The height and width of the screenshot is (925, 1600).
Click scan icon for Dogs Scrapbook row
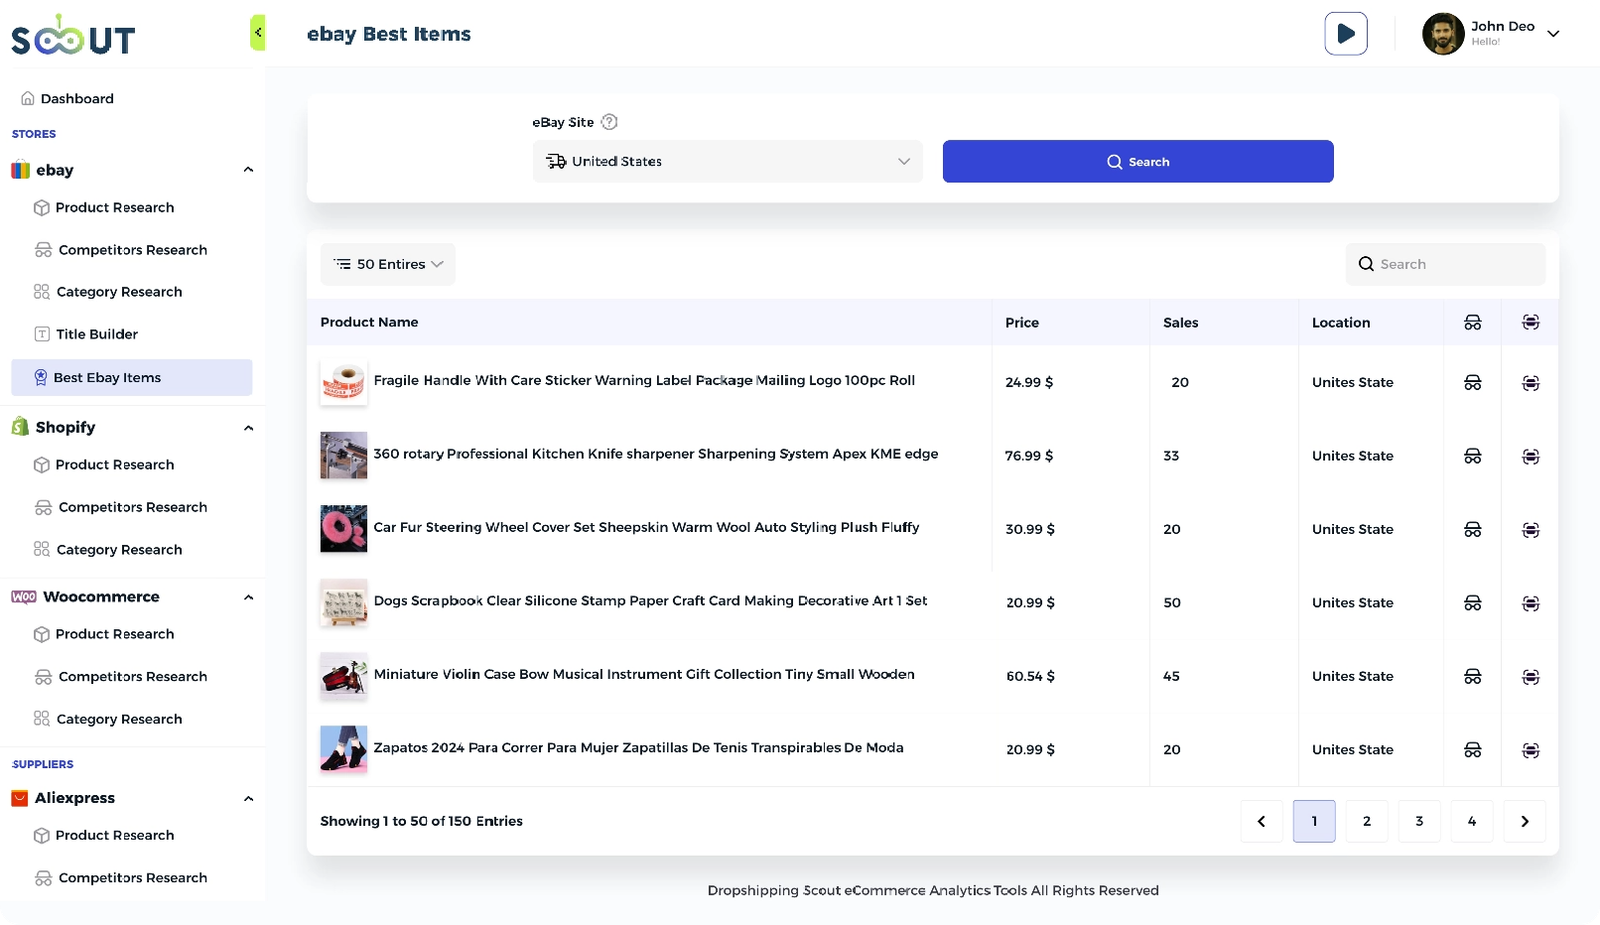point(1530,603)
